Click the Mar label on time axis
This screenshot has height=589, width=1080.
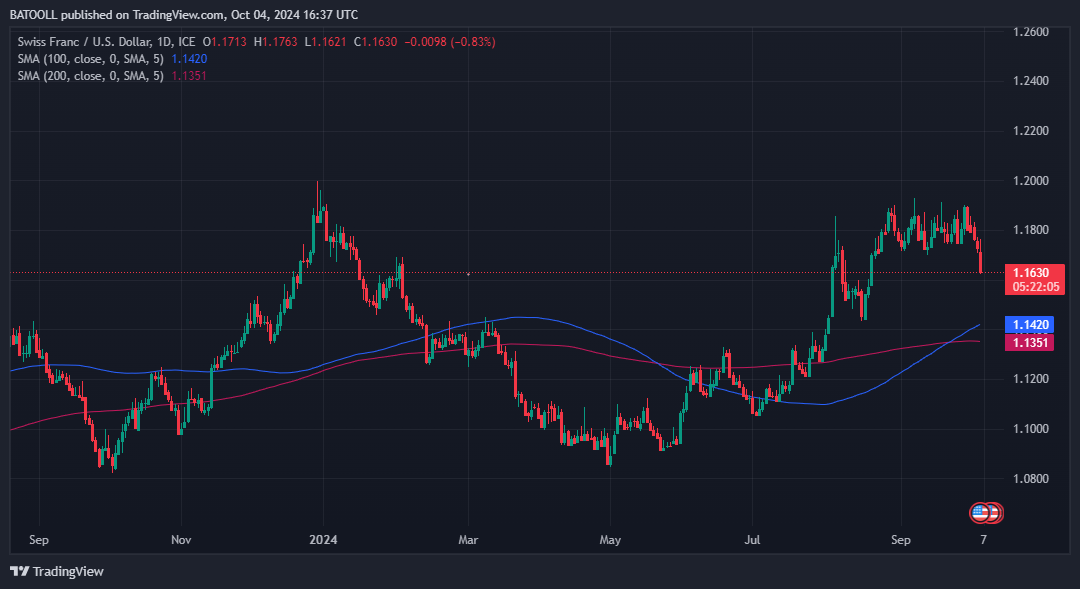467,540
